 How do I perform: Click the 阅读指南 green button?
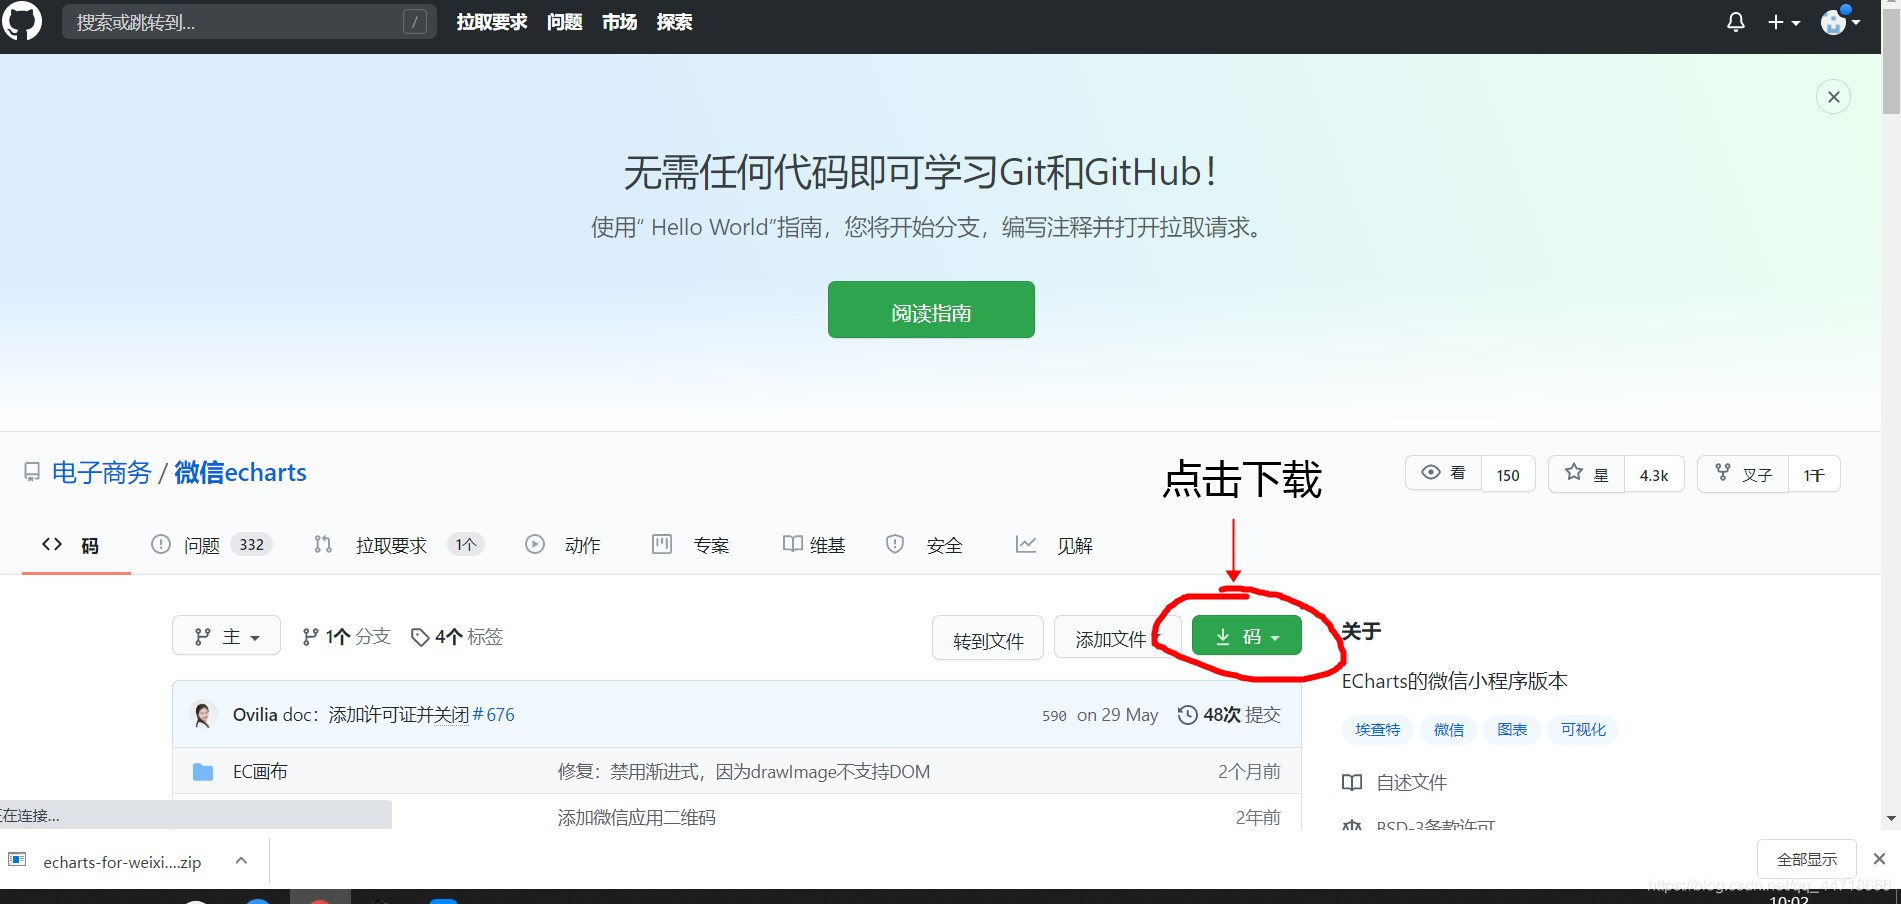coord(931,310)
